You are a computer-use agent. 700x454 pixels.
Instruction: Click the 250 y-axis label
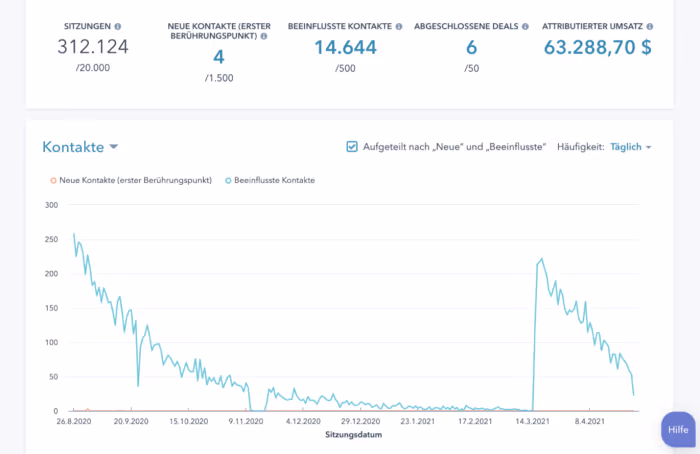[51, 239]
